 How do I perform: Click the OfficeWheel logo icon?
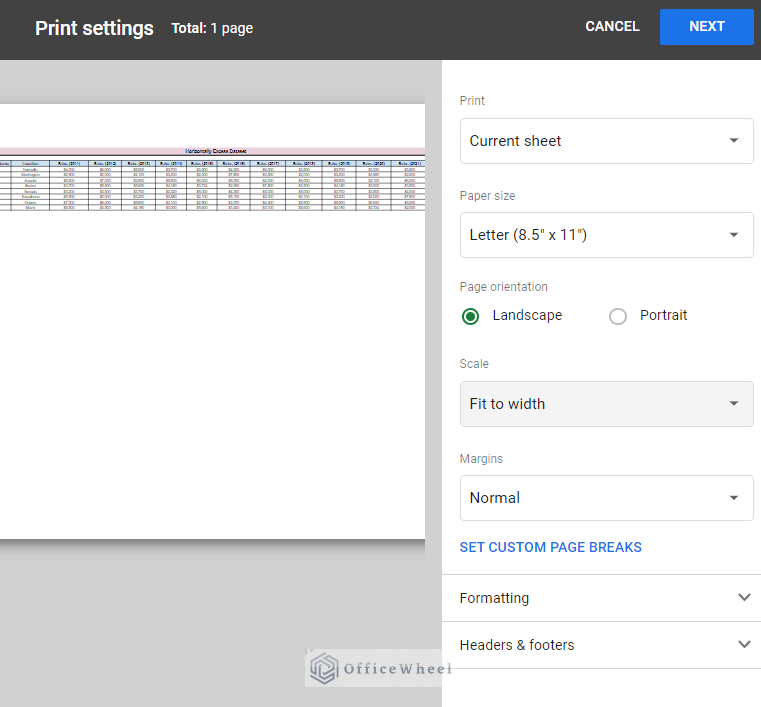pos(323,669)
